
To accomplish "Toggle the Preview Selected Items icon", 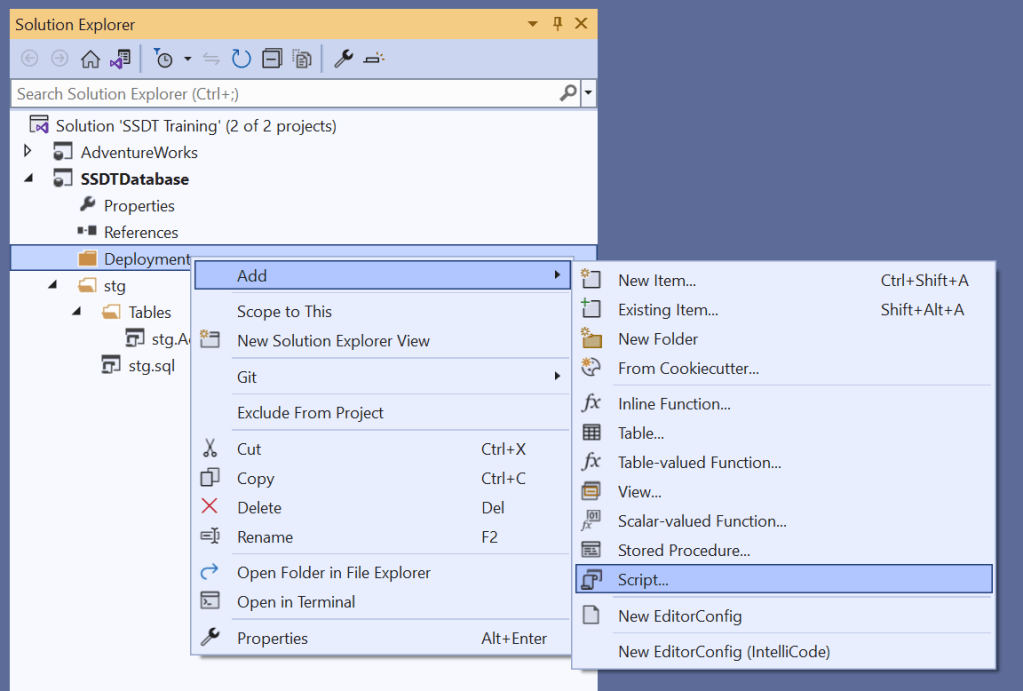I will [x=374, y=59].
